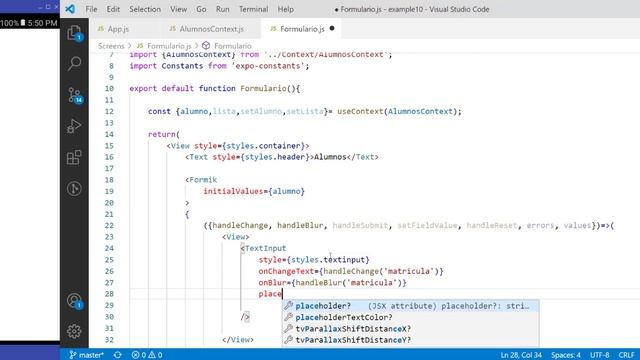
Task: Click Formulario.js in the breadcrumb
Action: pyautogui.click(x=169, y=46)
